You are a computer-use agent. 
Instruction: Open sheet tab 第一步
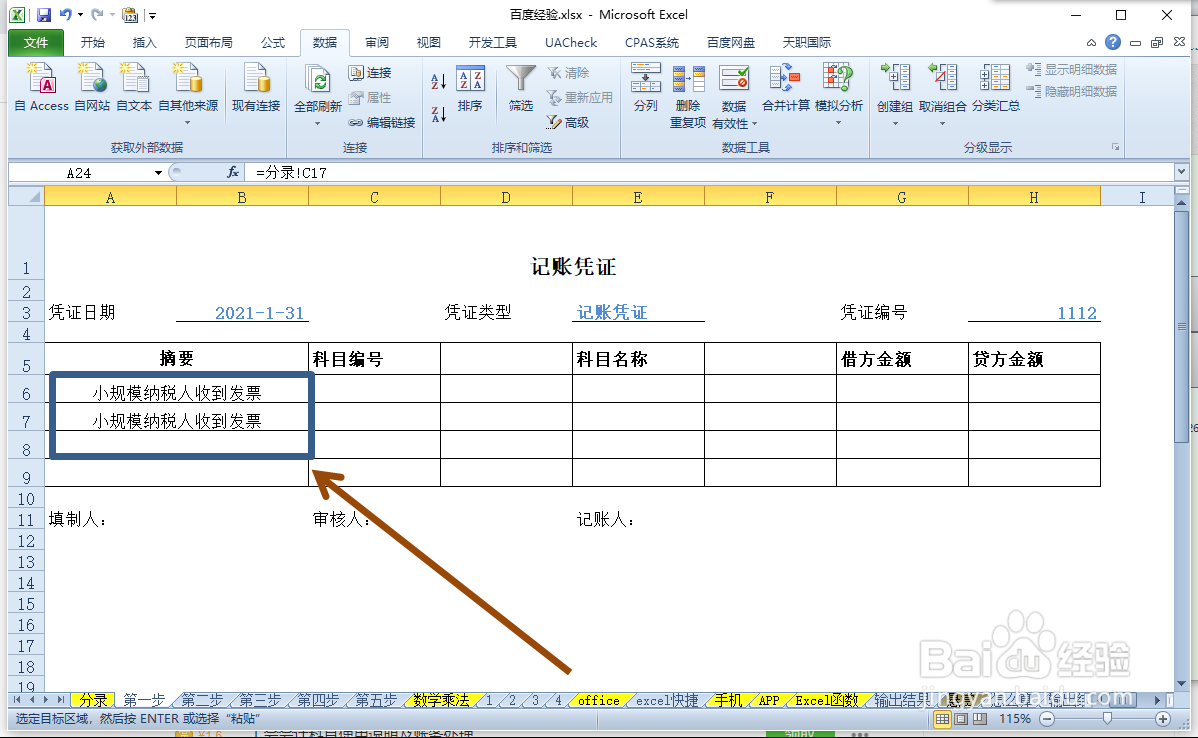144,700
